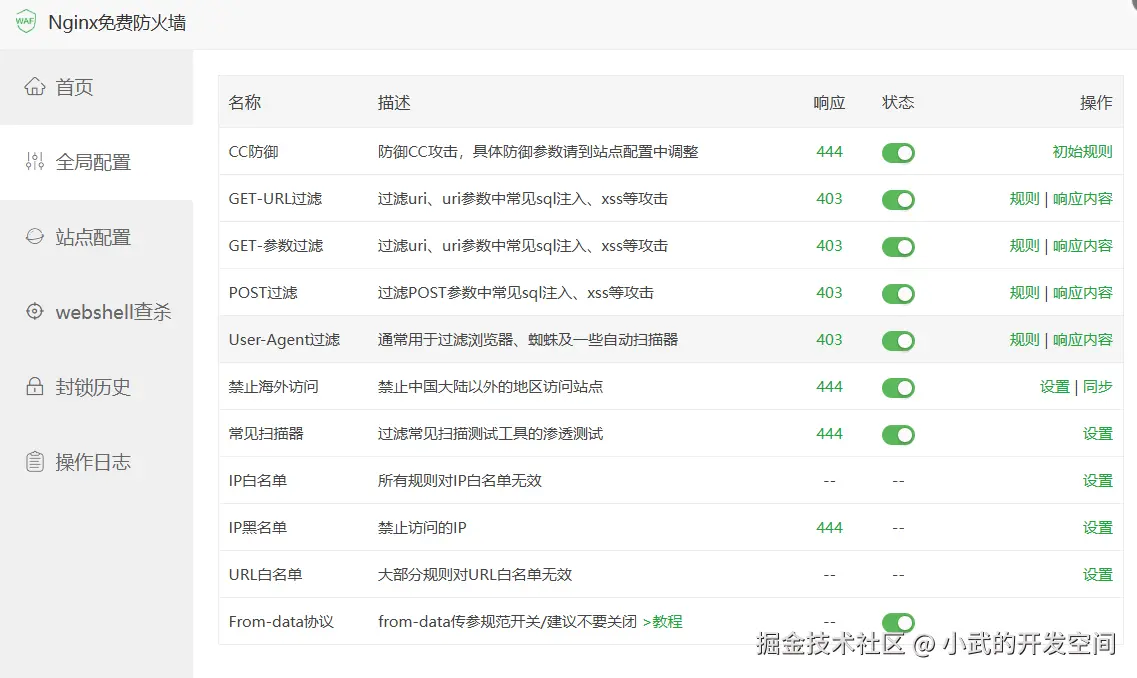This screenshot has width=1137, height=678.
Task: Select the lock icon for 封锁历史
Action: coord(33,387)
